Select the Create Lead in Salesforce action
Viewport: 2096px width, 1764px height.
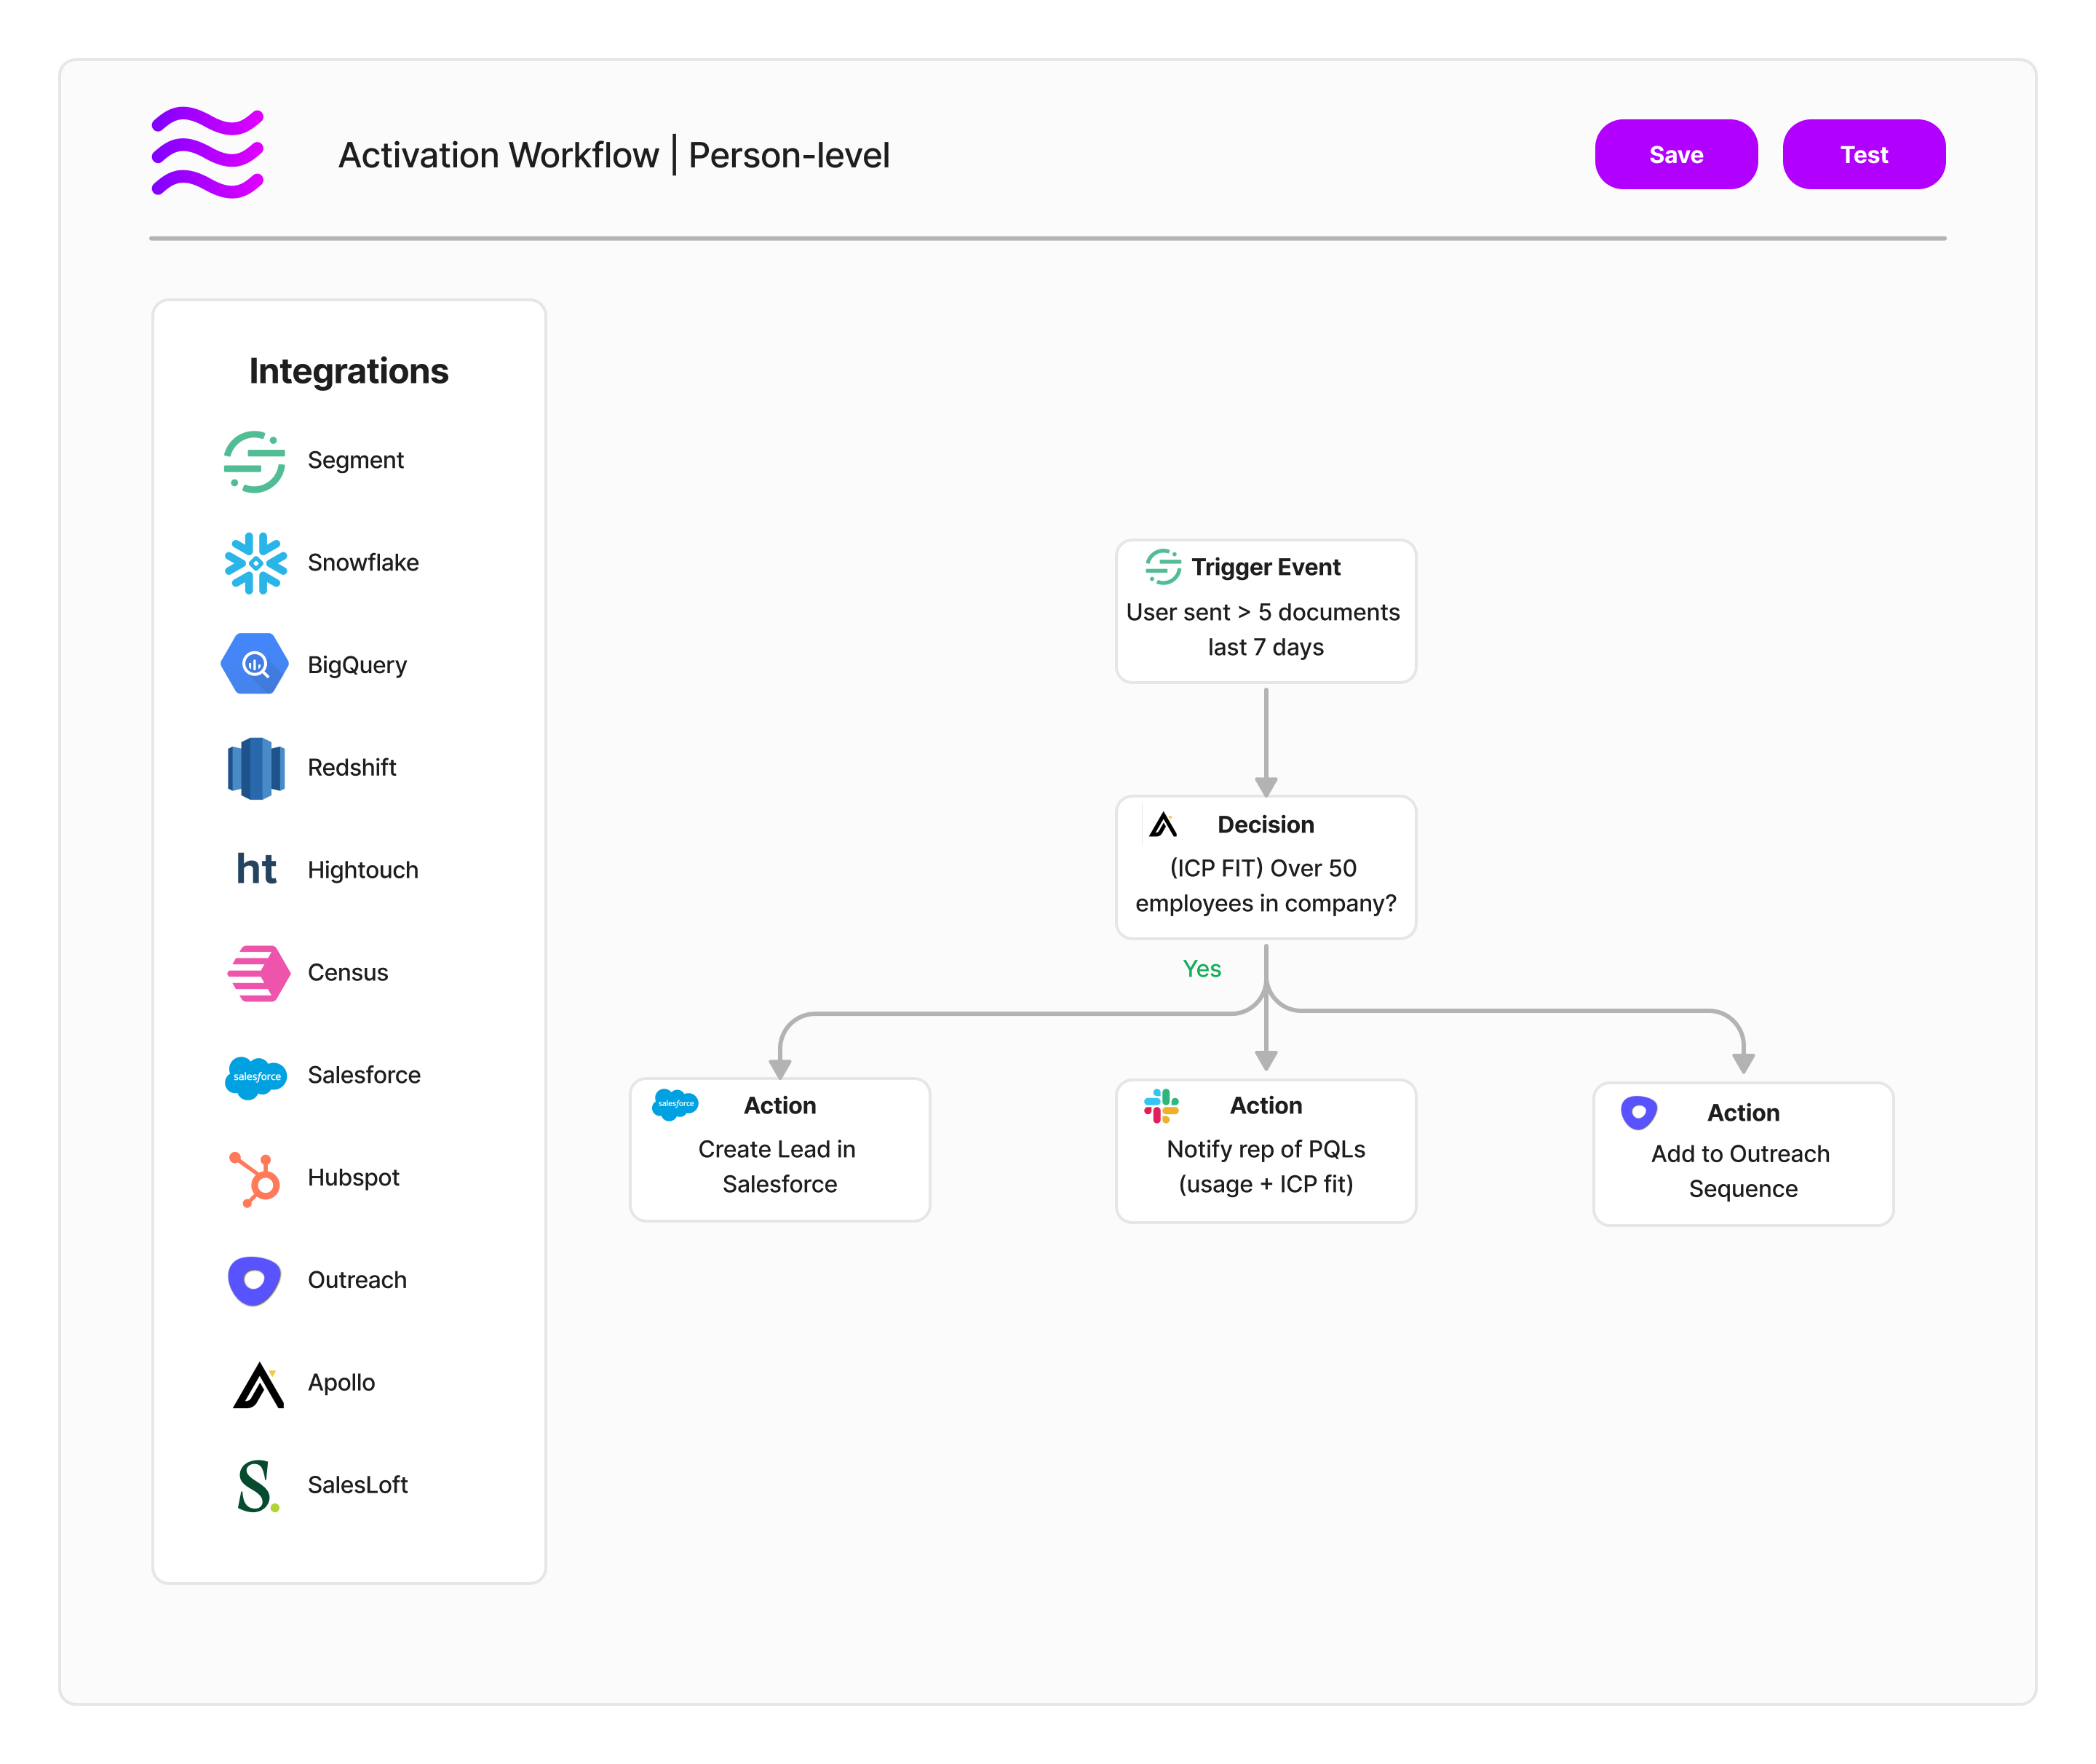(779, 1150)
